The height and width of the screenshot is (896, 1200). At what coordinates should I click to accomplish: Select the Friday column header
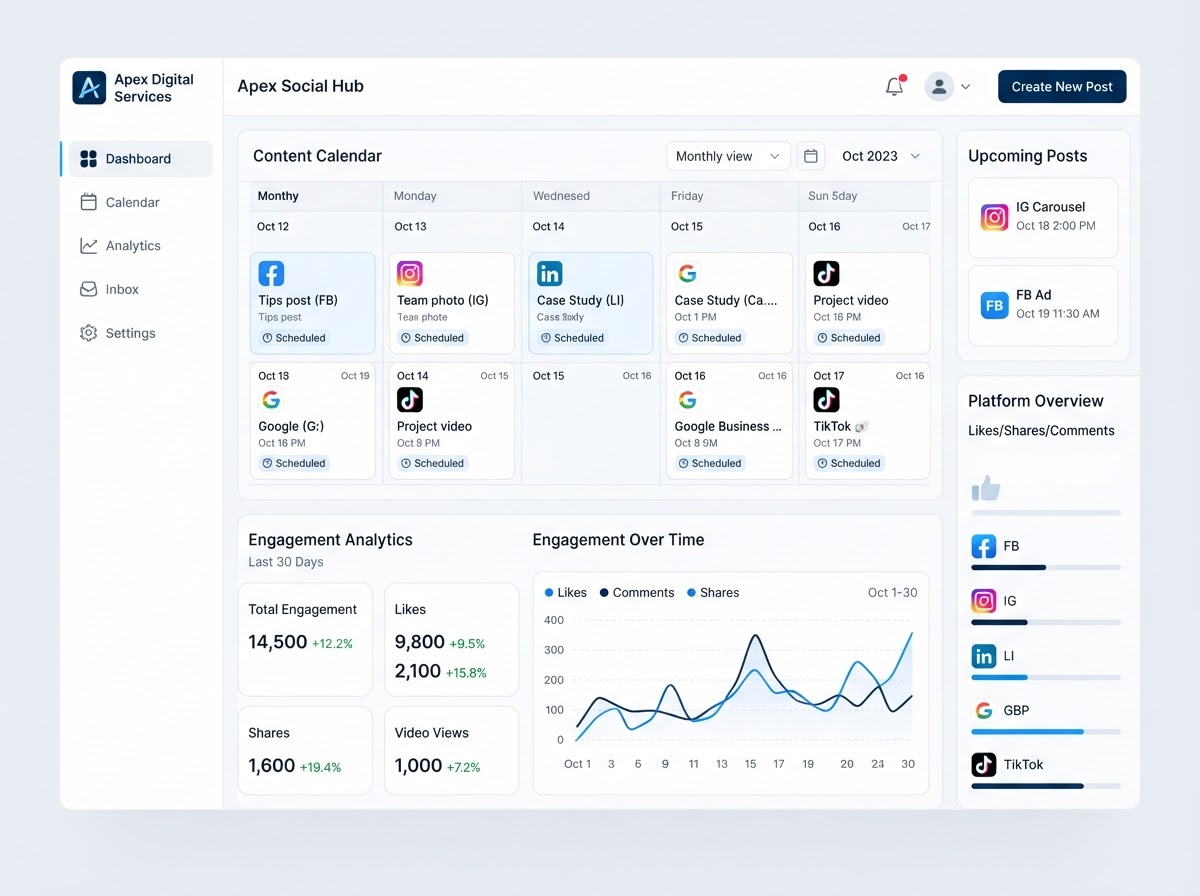(687, 196)
